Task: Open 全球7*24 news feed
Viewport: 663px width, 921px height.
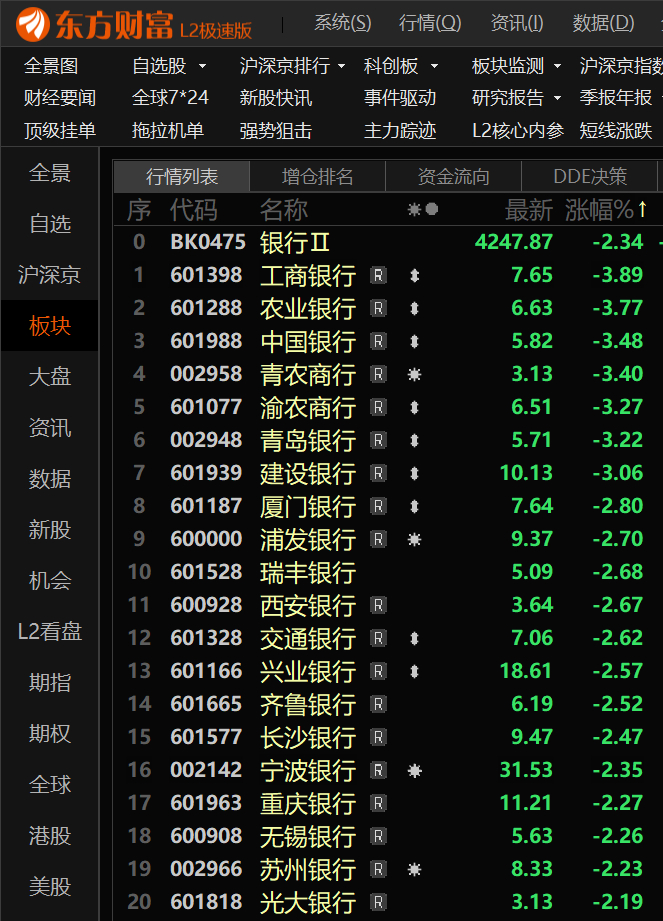Action: pos(170,98)
